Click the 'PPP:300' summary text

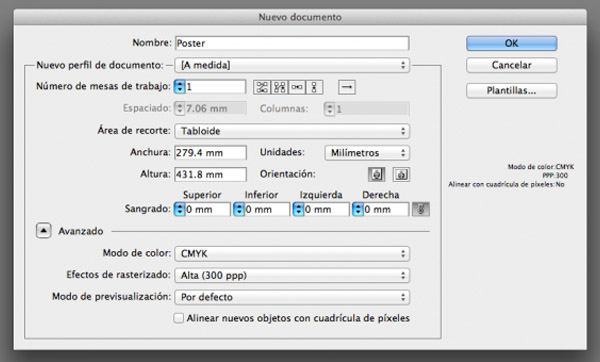click(555, 176)
